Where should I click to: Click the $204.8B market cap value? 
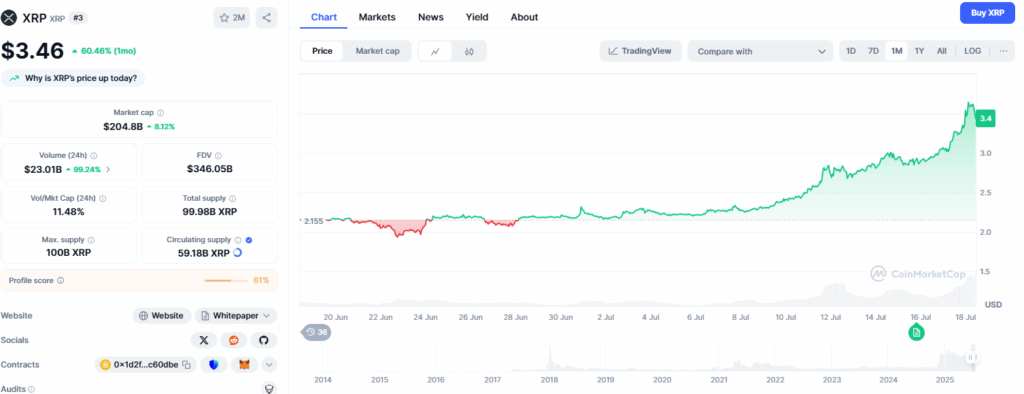(x=123, y=126)
